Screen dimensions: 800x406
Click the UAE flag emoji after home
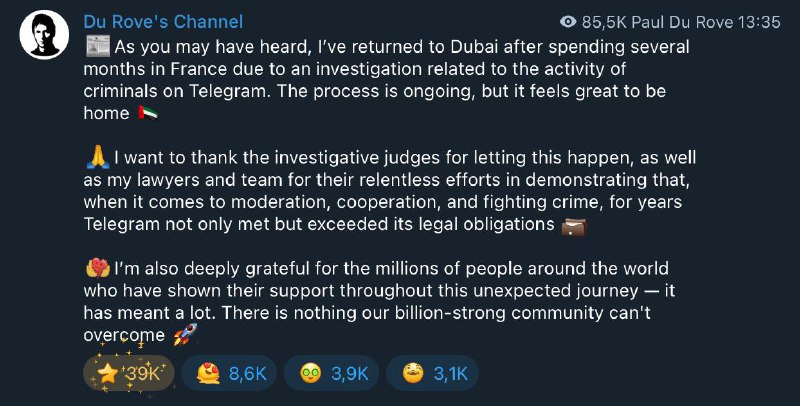148,113
